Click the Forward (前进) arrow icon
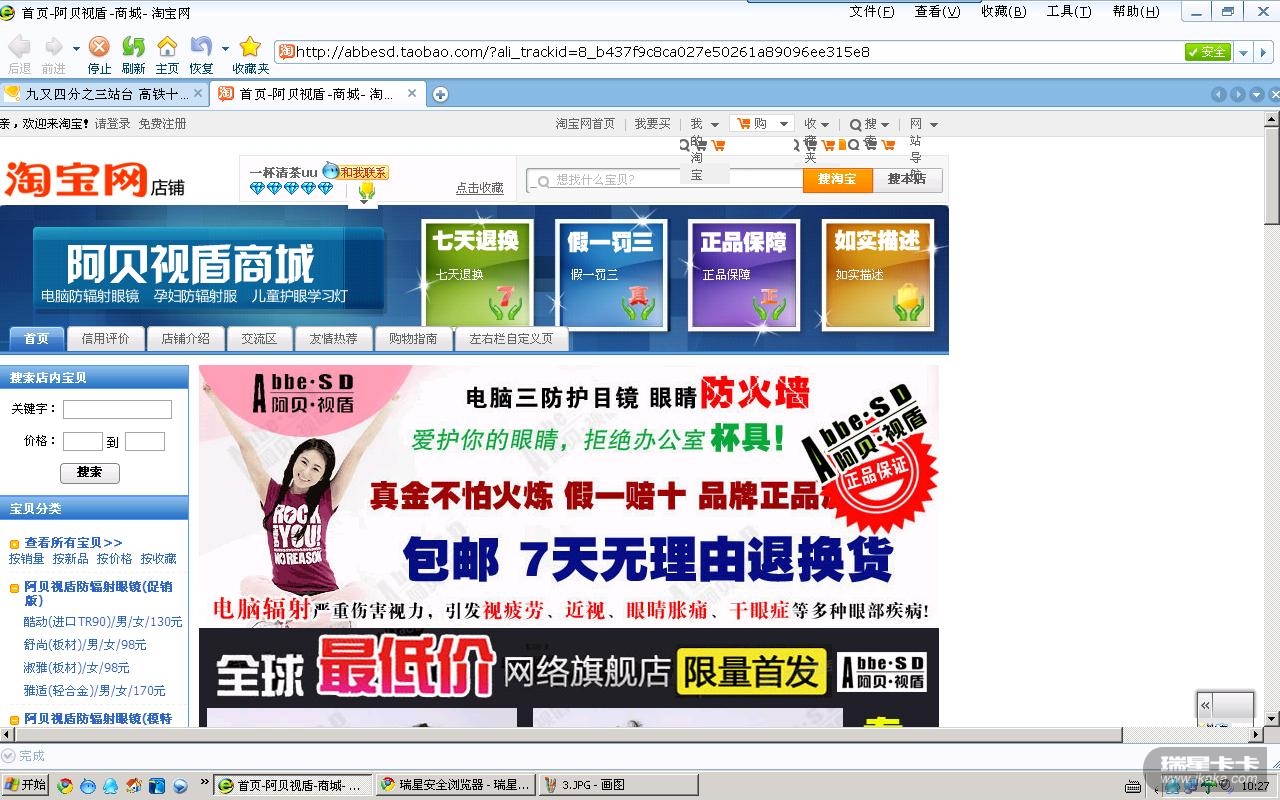Image resolution: width=1280 pixels, height=800 pixels. pos(53,47)
